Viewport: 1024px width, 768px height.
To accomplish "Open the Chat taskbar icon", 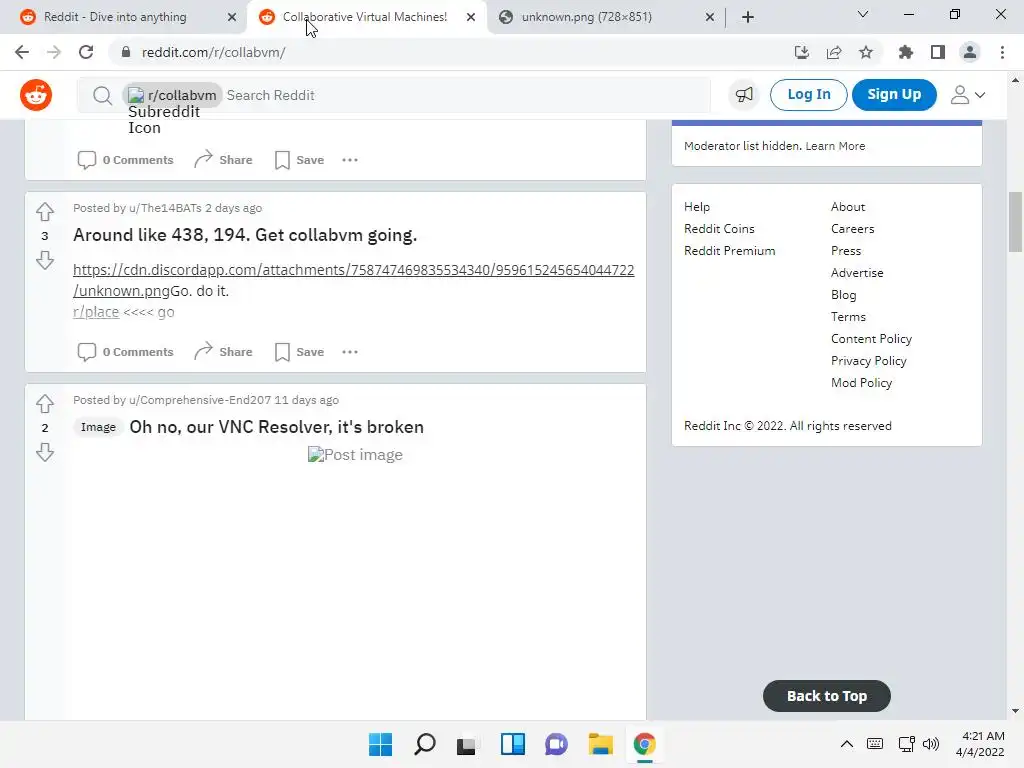I will tap(556, 744).
